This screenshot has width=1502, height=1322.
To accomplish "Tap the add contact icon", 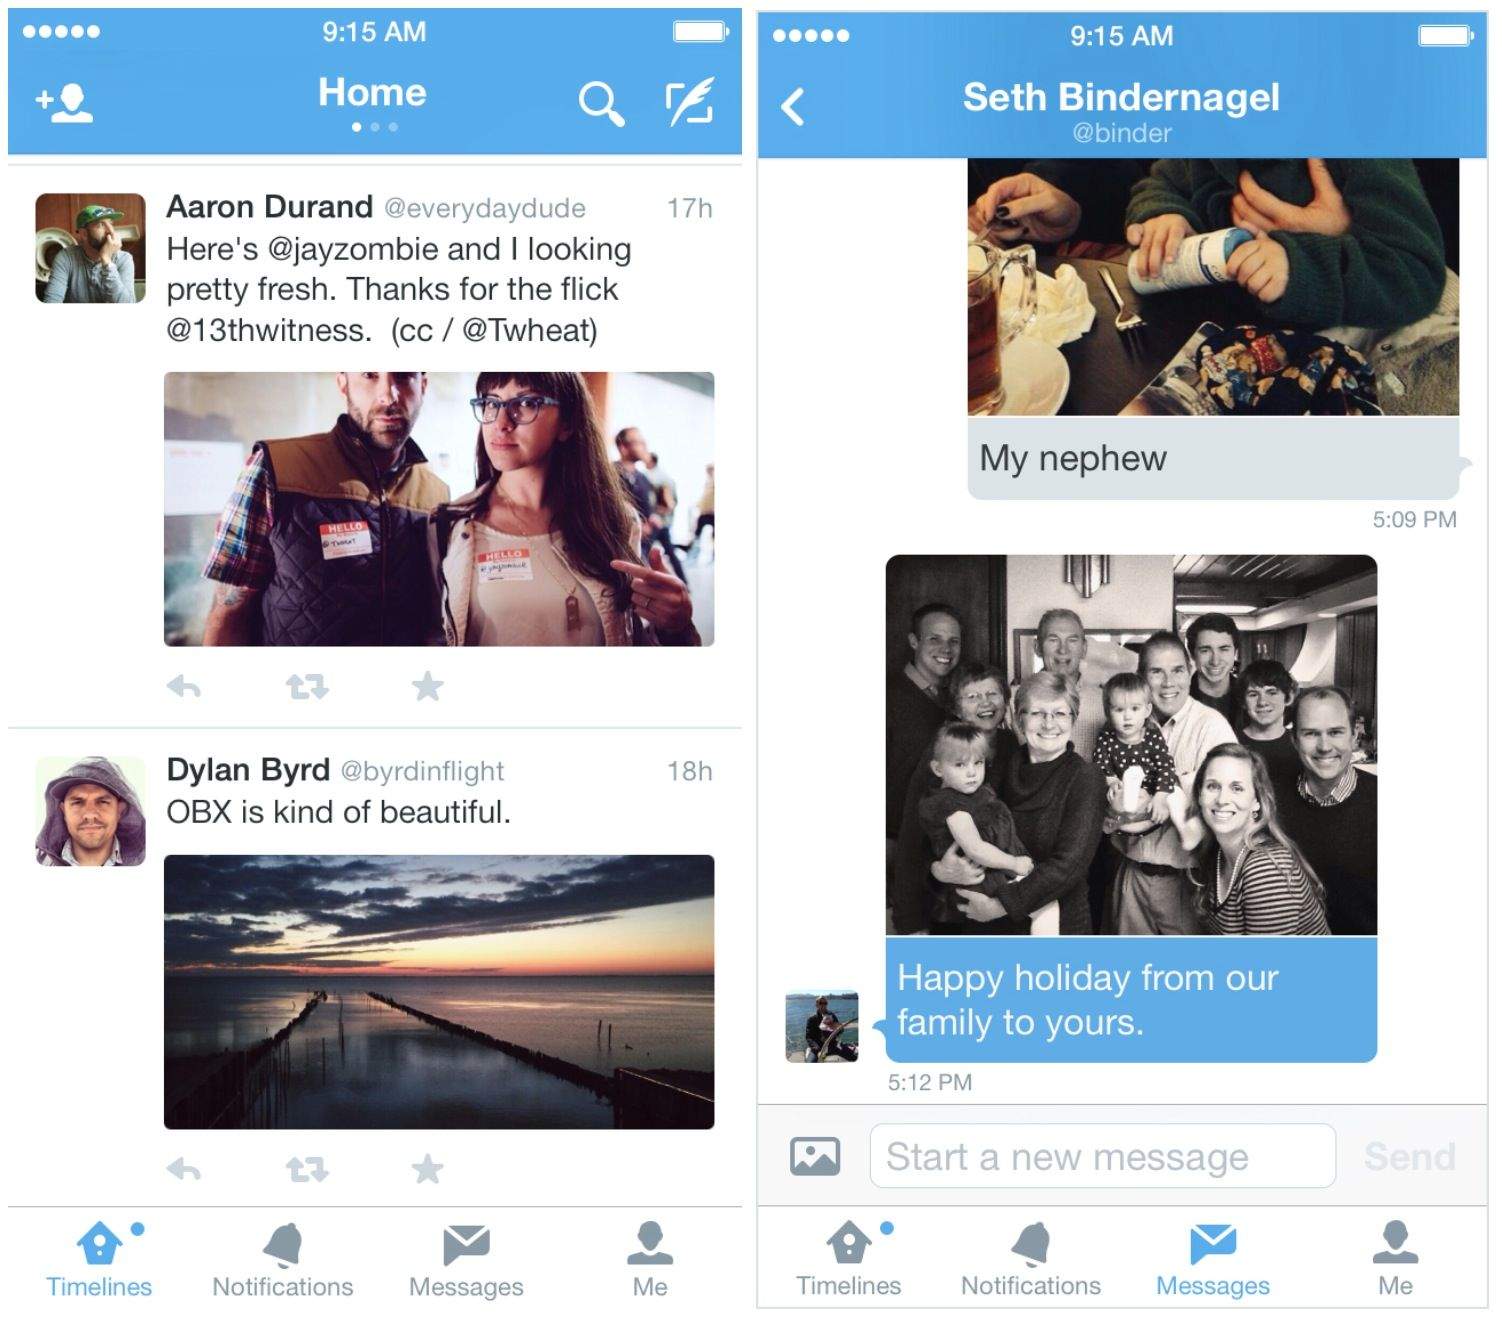I will click(x=64, y=102).
